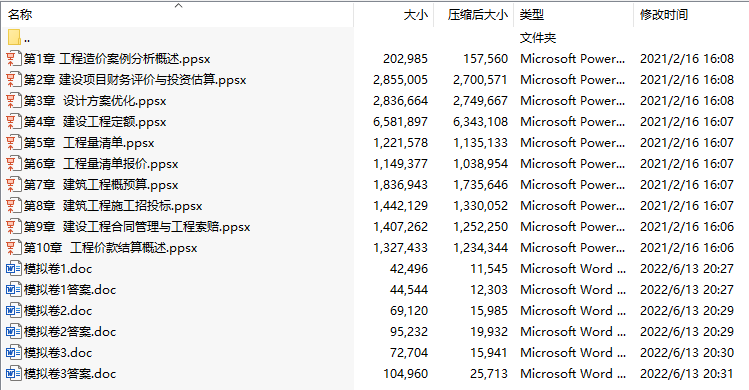Click the Word icon of 模拟卷2答案.doc
749x390 pixels.
tap(13, 332)
